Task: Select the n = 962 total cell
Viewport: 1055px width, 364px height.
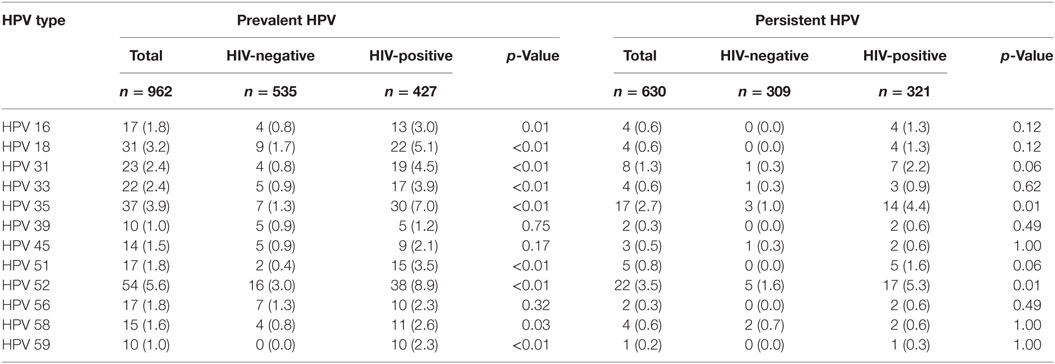Action: point(146,92)
